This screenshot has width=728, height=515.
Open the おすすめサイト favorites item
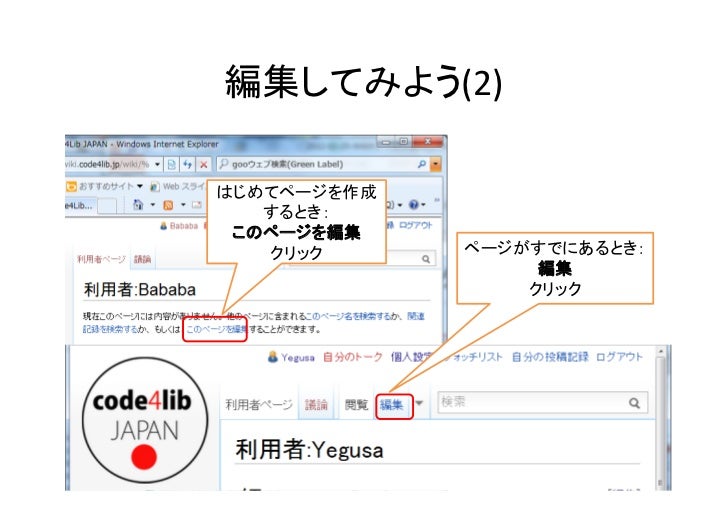pyautogui.click(x=104, y=186)
